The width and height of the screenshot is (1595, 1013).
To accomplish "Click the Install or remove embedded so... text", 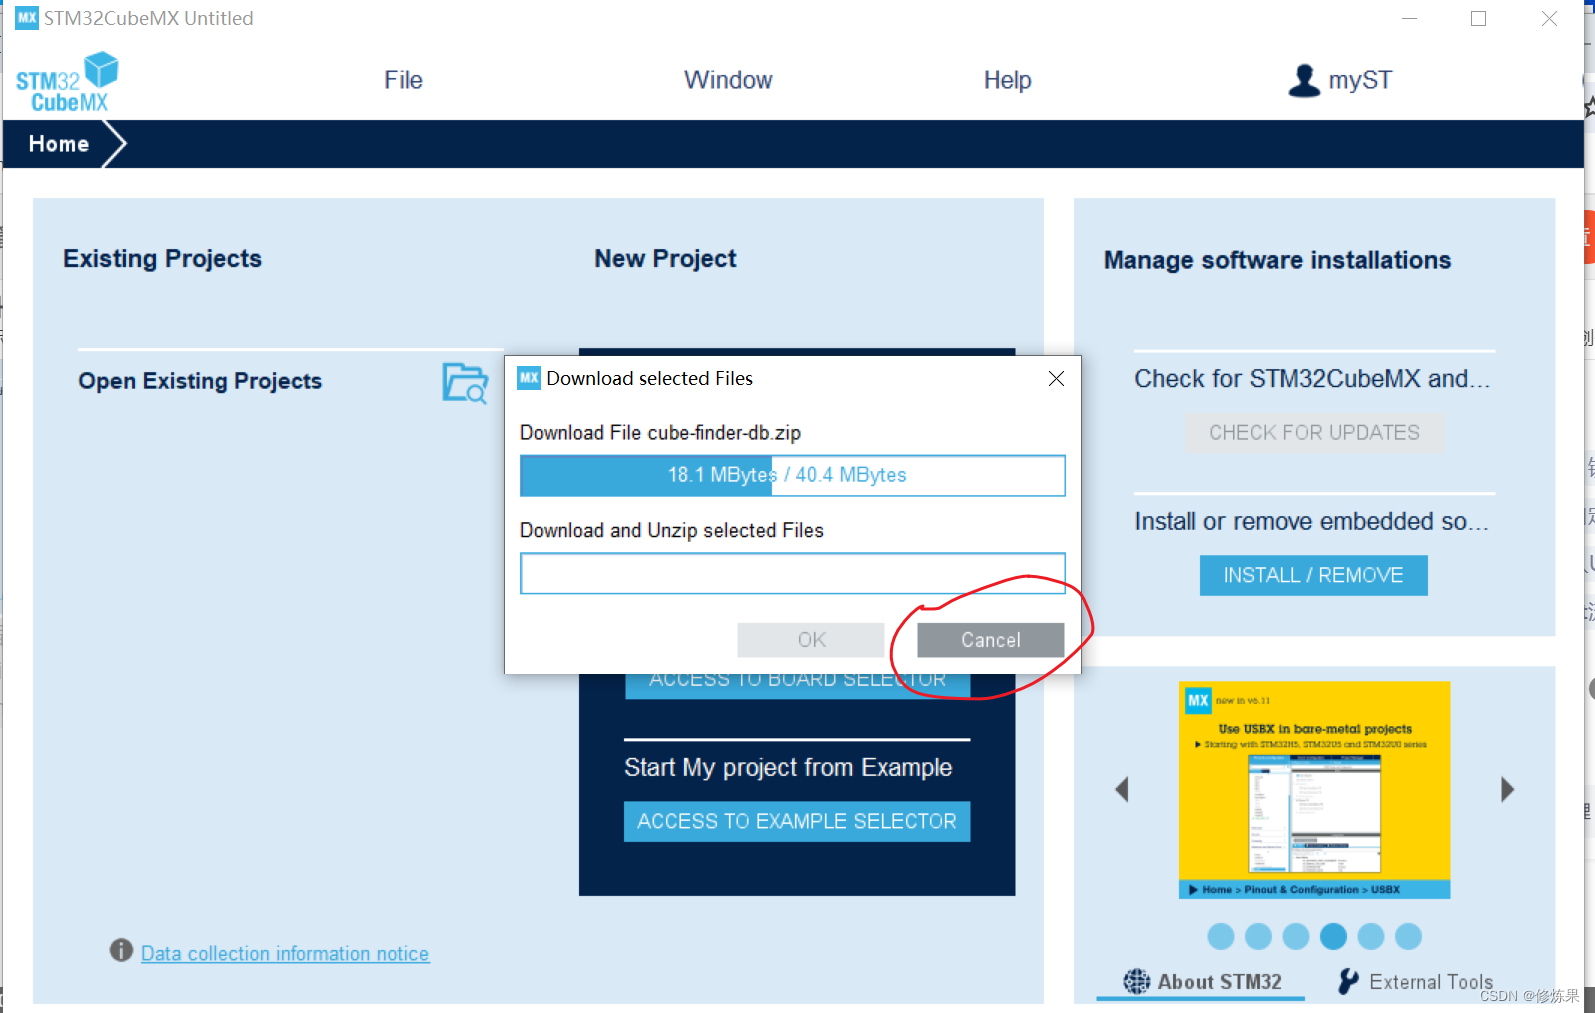I will [x=1311, y=521].
